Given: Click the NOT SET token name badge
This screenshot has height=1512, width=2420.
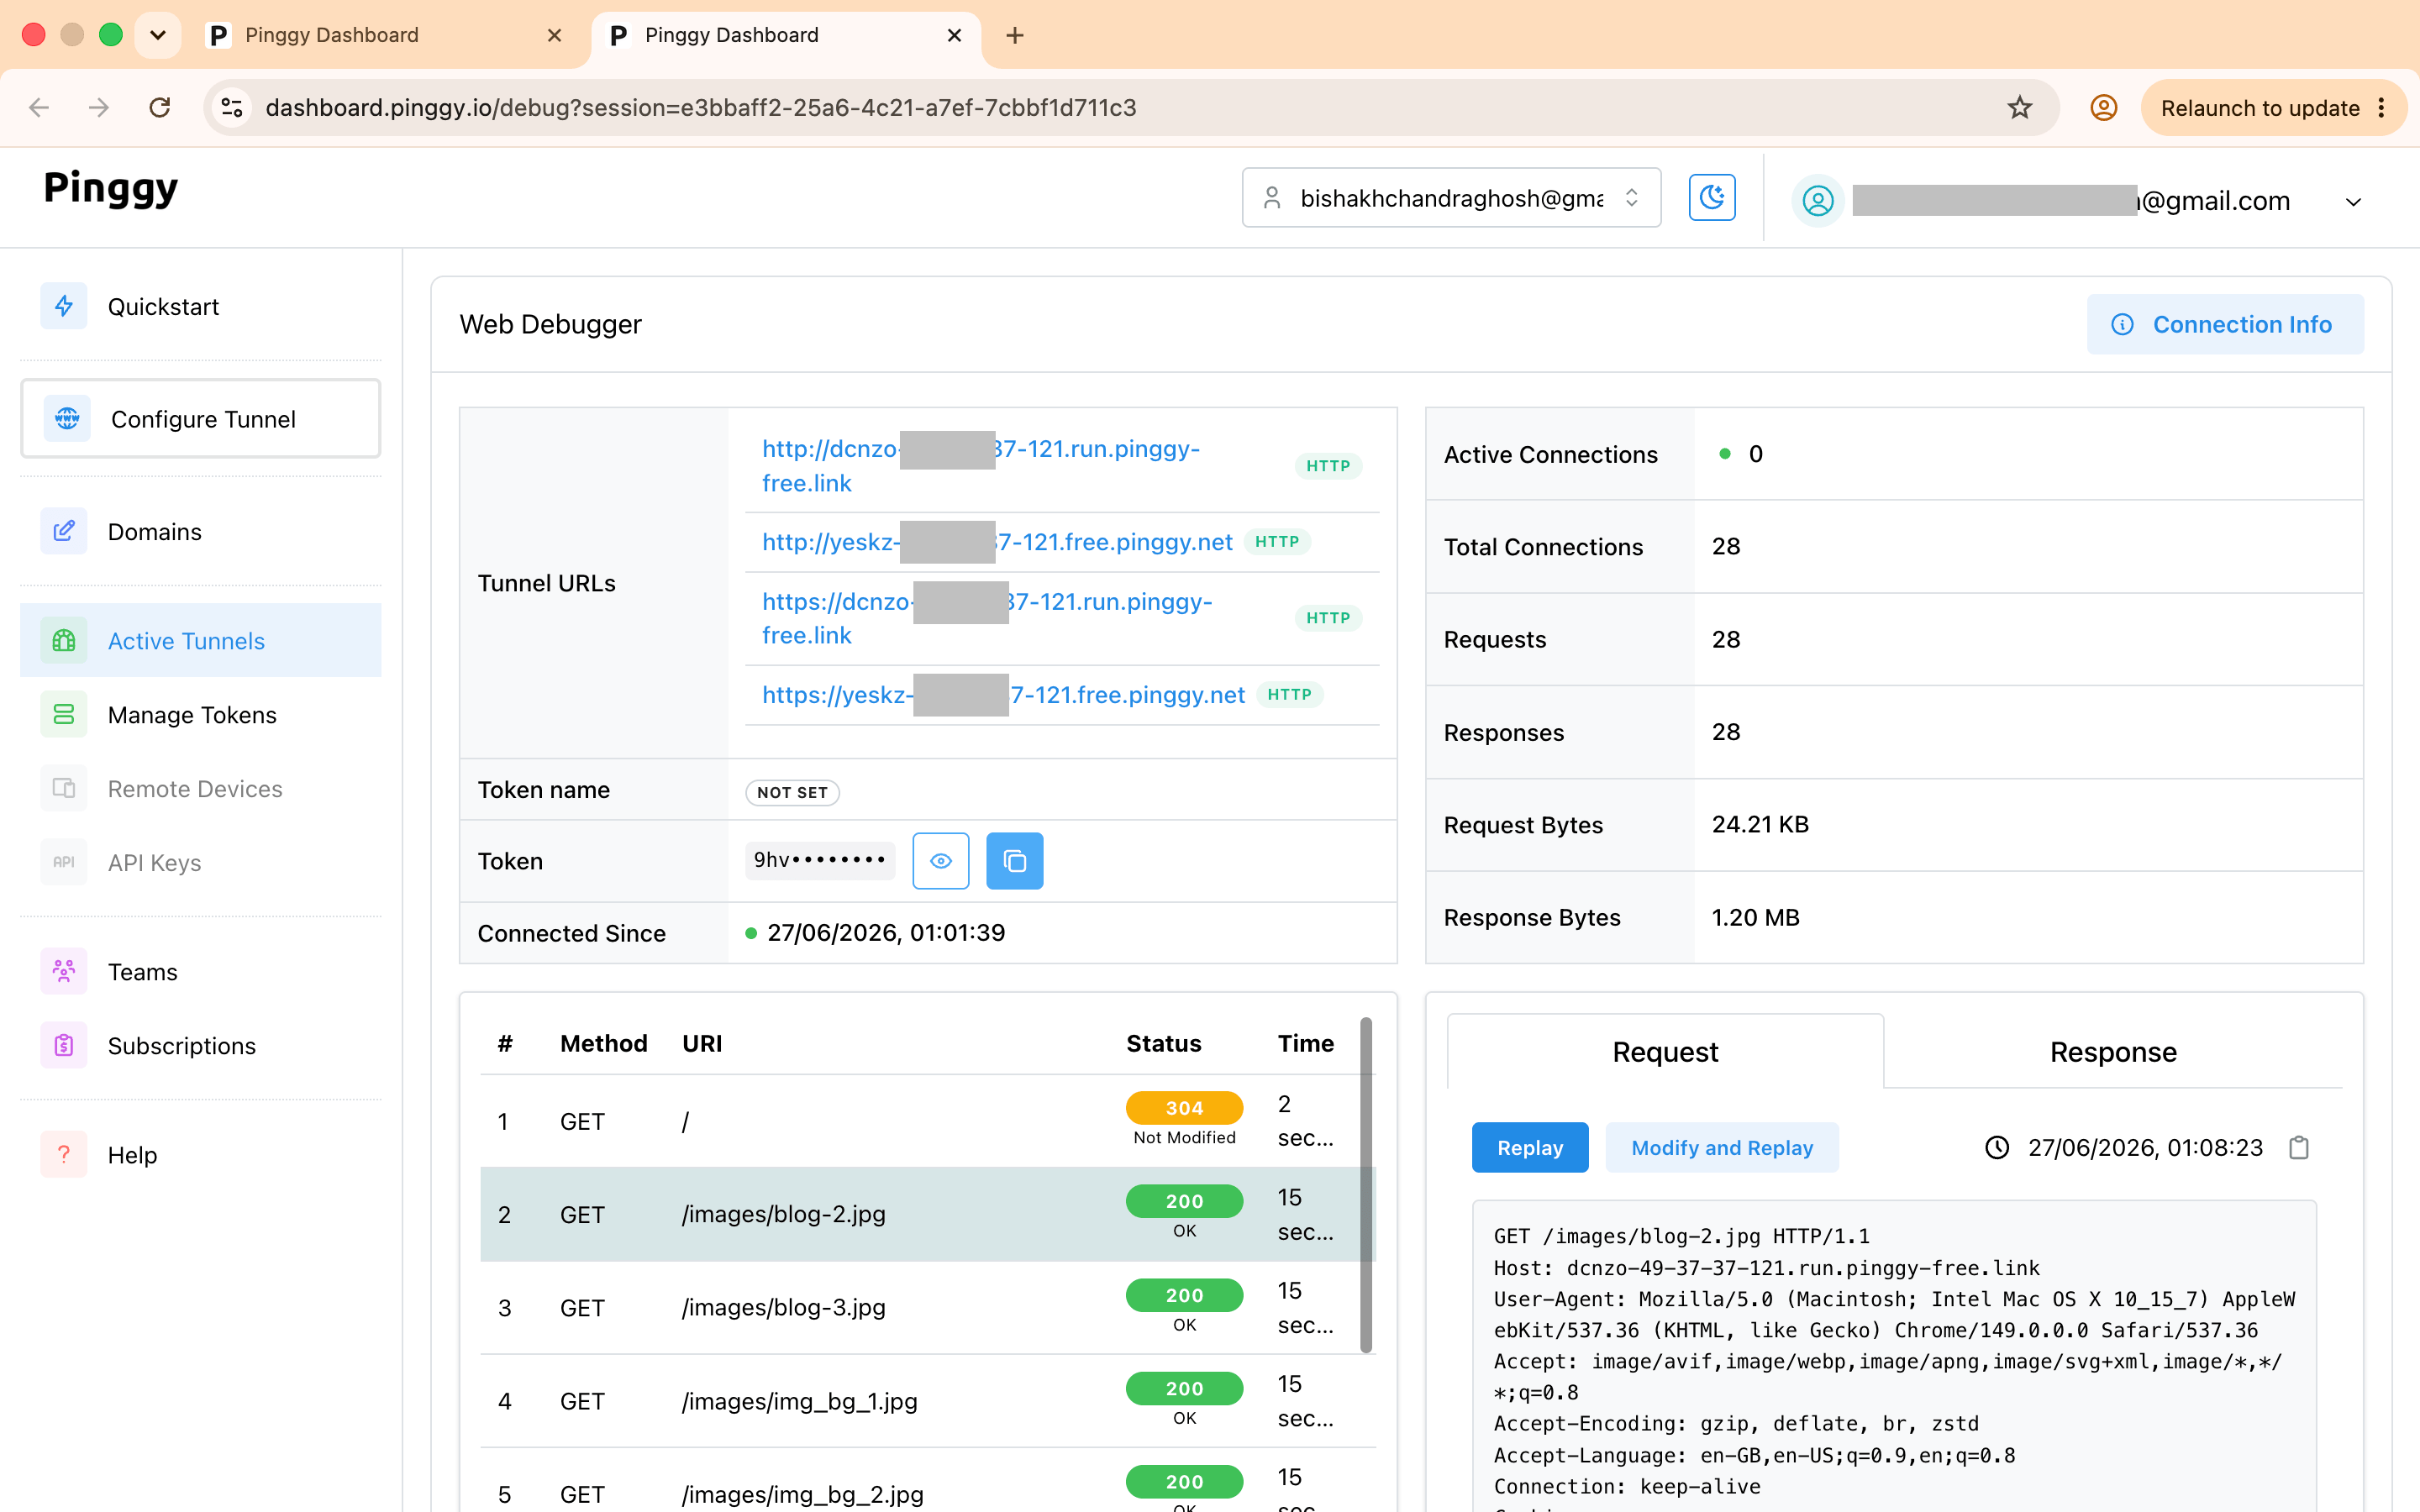Looking at the screenshot, I should tap(792, 792).
